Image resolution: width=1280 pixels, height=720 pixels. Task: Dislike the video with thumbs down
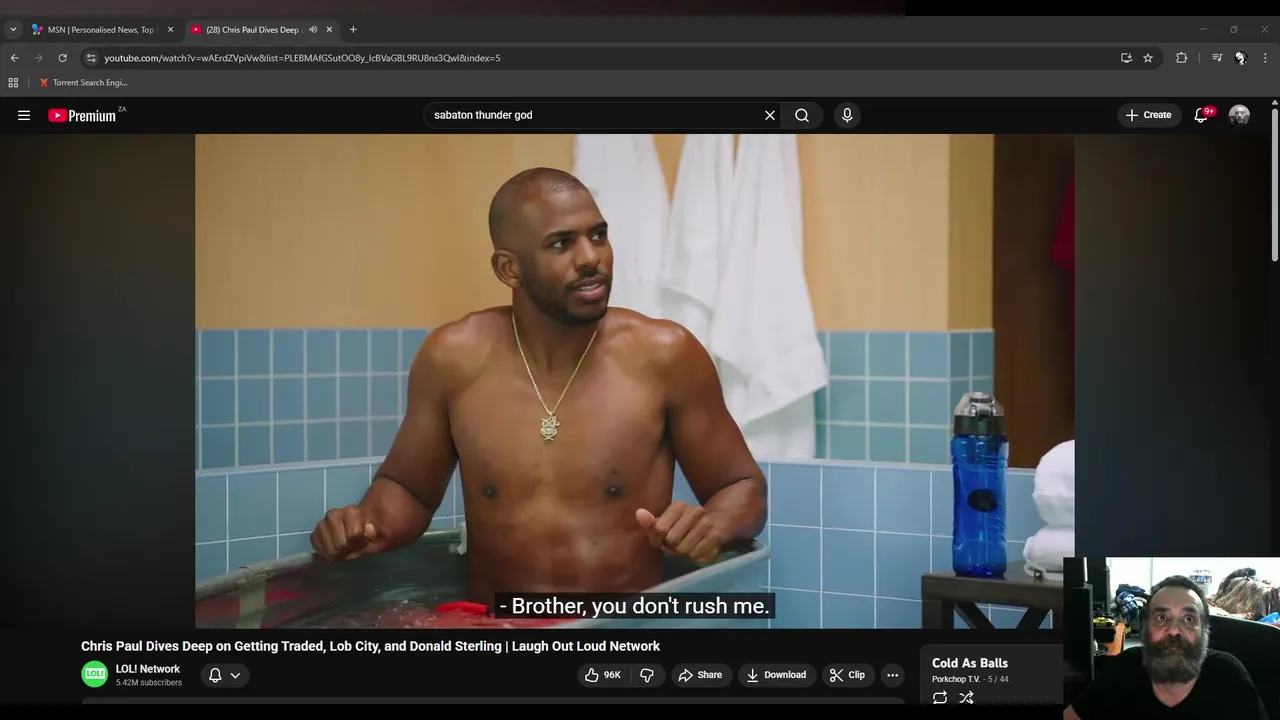tap(647, 675)
